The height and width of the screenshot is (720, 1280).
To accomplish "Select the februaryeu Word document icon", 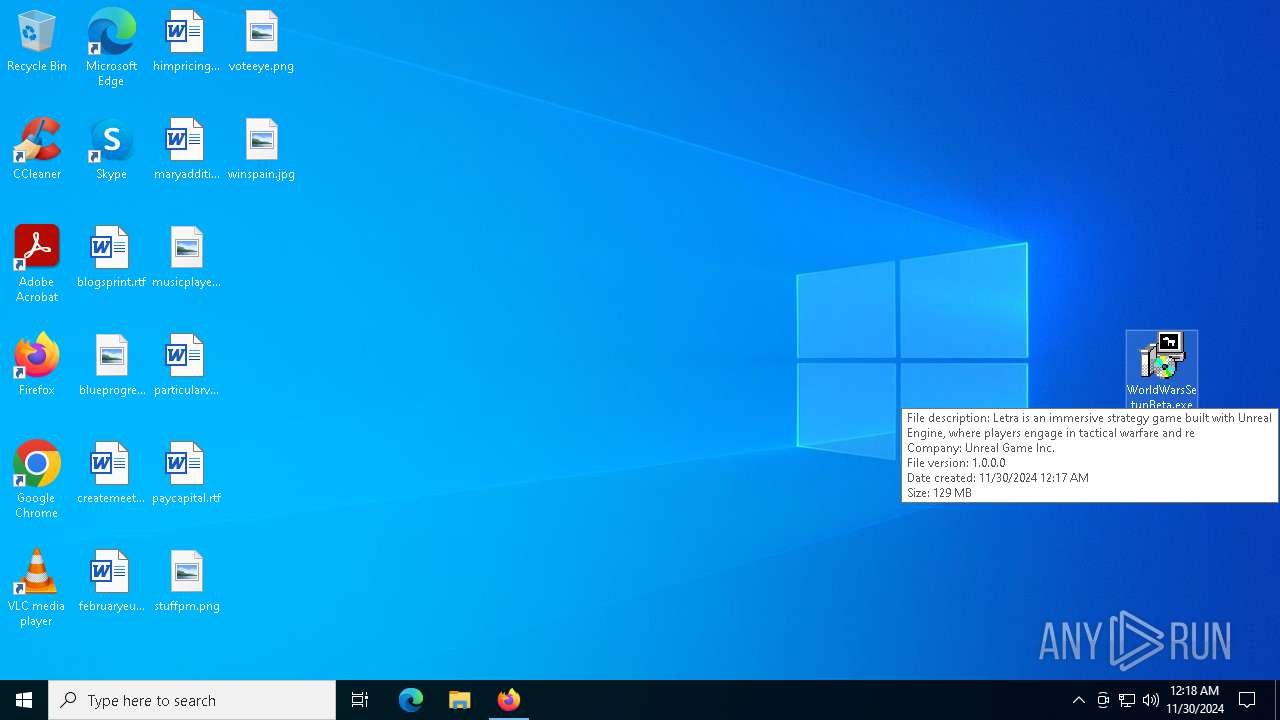I will (111, 582).
